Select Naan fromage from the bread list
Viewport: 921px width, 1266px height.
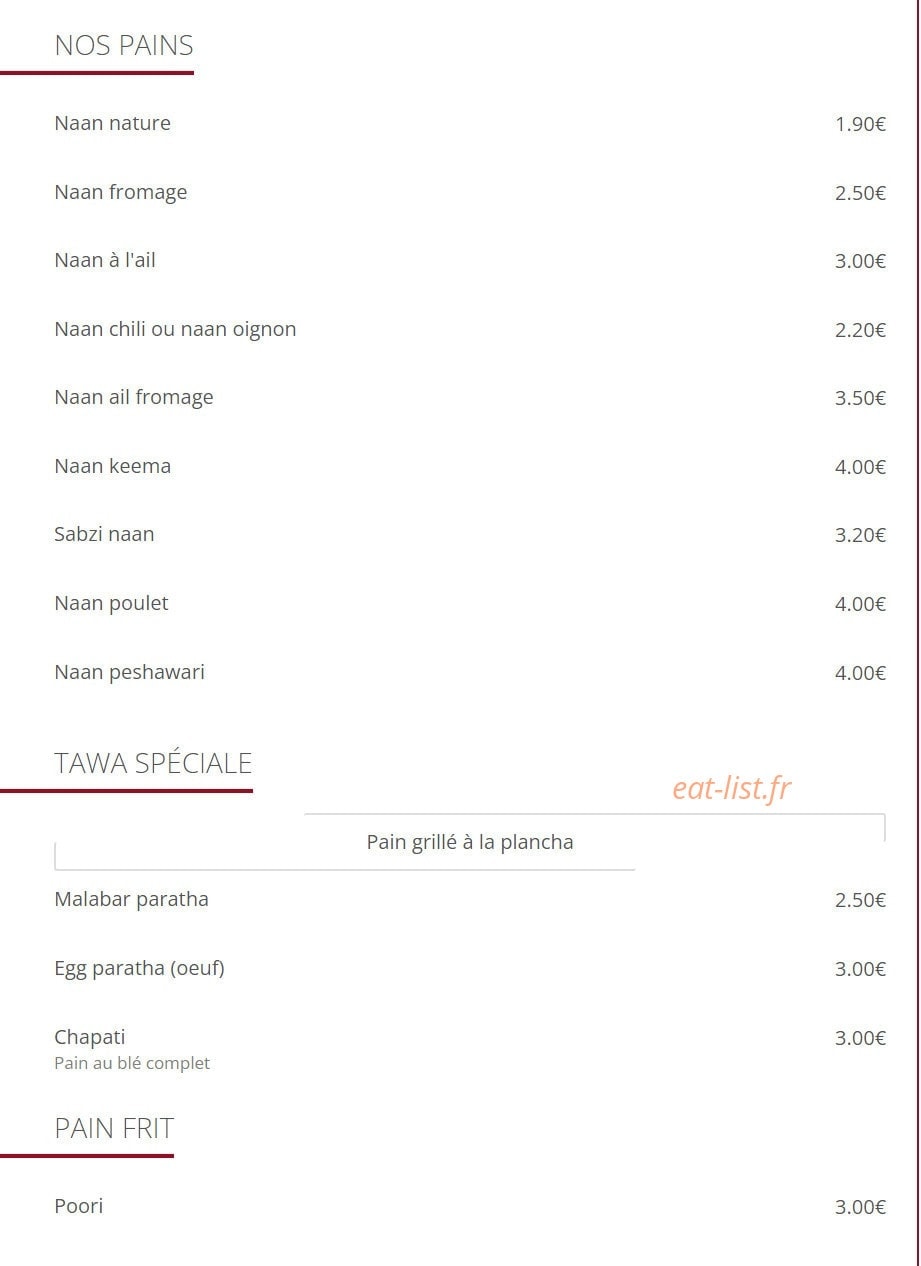tap(120, 192)
